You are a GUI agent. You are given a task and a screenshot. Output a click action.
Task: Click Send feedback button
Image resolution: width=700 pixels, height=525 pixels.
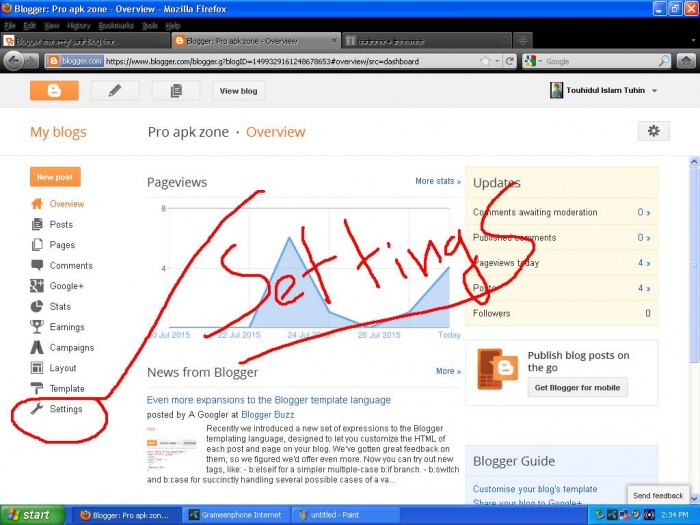click(658, 496)
